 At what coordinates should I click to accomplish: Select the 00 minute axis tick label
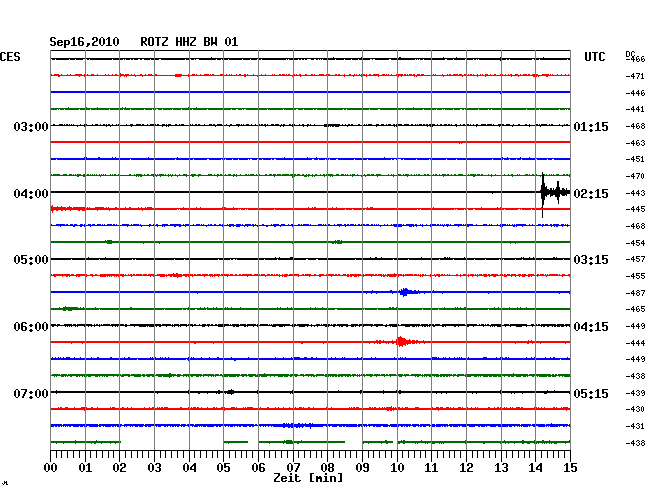[x=51, y=467]
